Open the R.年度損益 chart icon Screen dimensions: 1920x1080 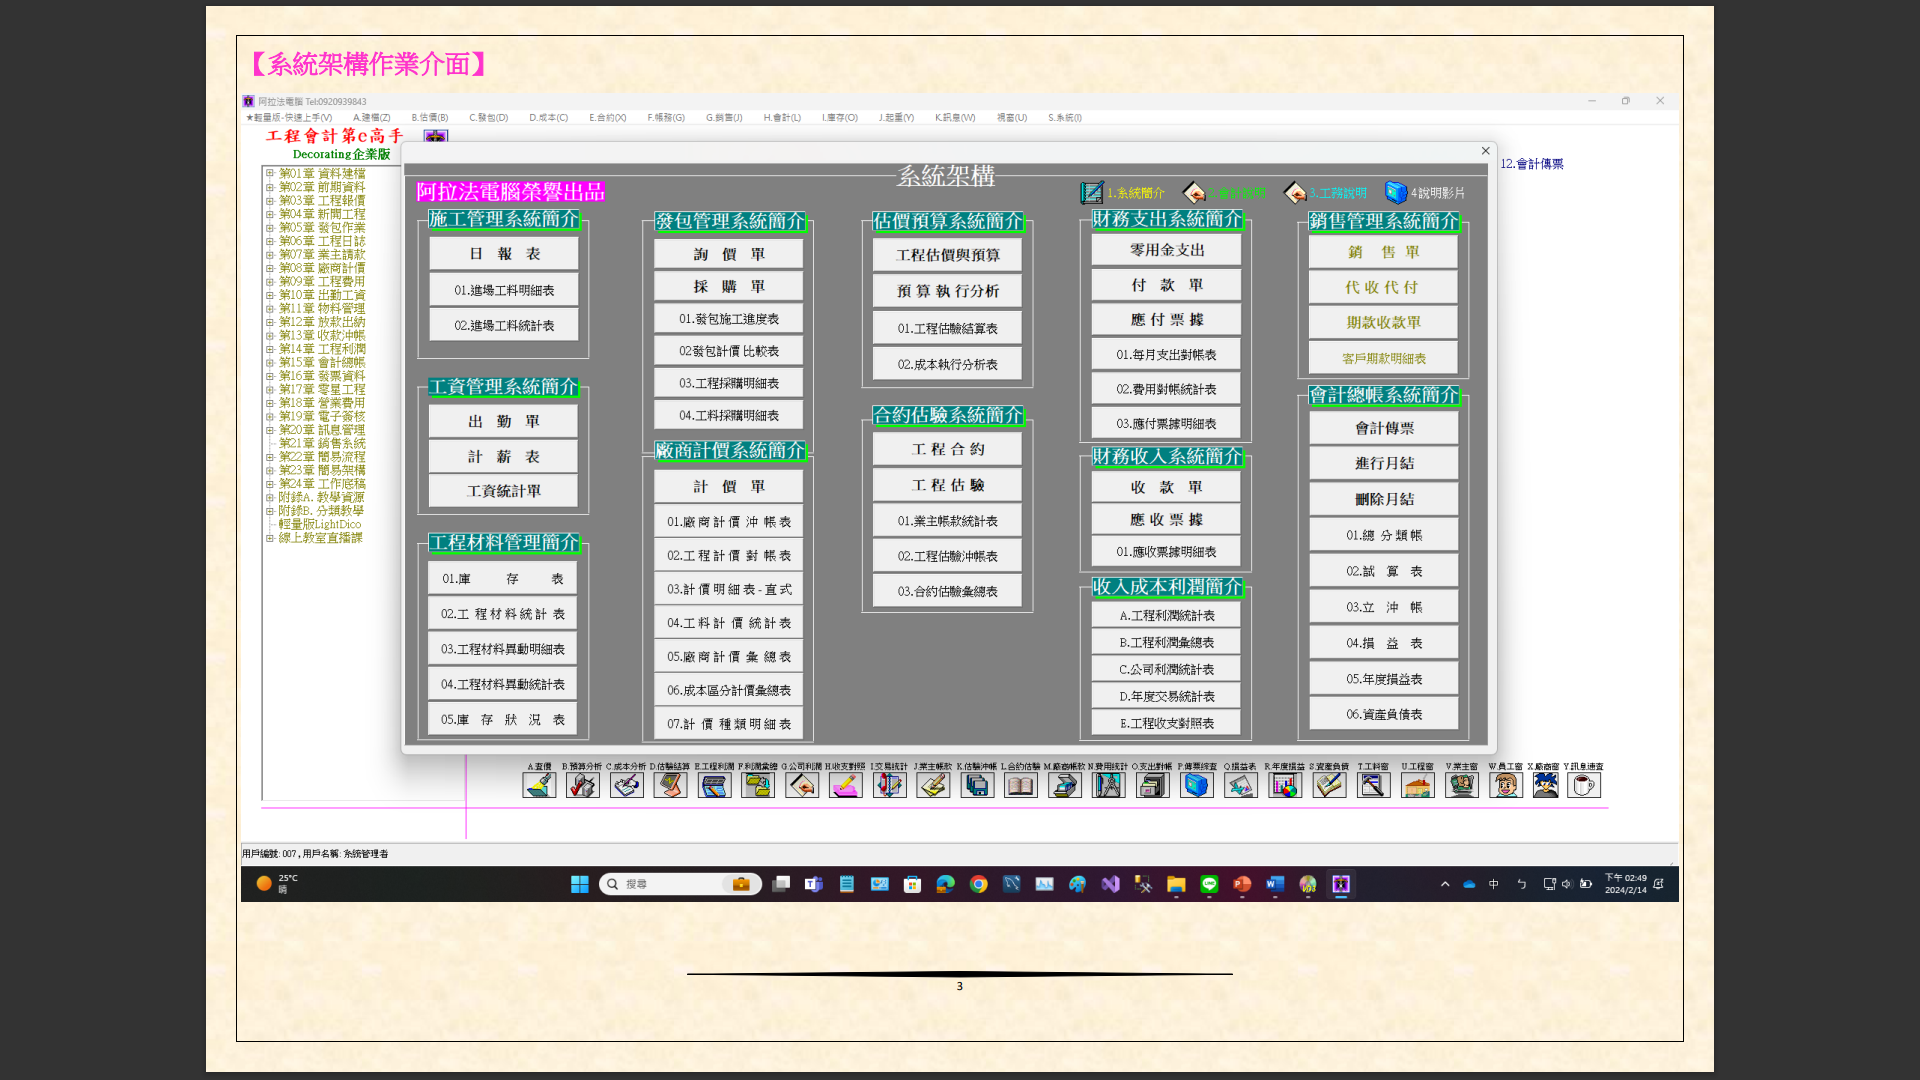pos(1285,785)
